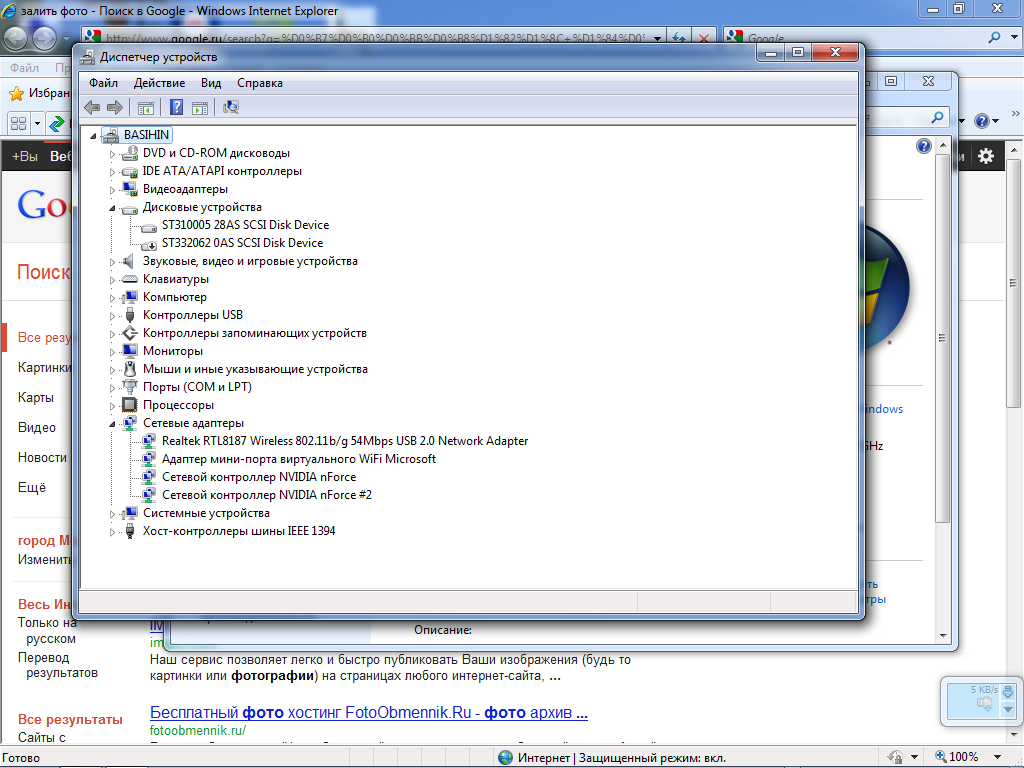Image resolution: width=1024 pixels, height=768 pixels.
Task: Click Картинки in Google sidebar
Action: click(44, 368)
